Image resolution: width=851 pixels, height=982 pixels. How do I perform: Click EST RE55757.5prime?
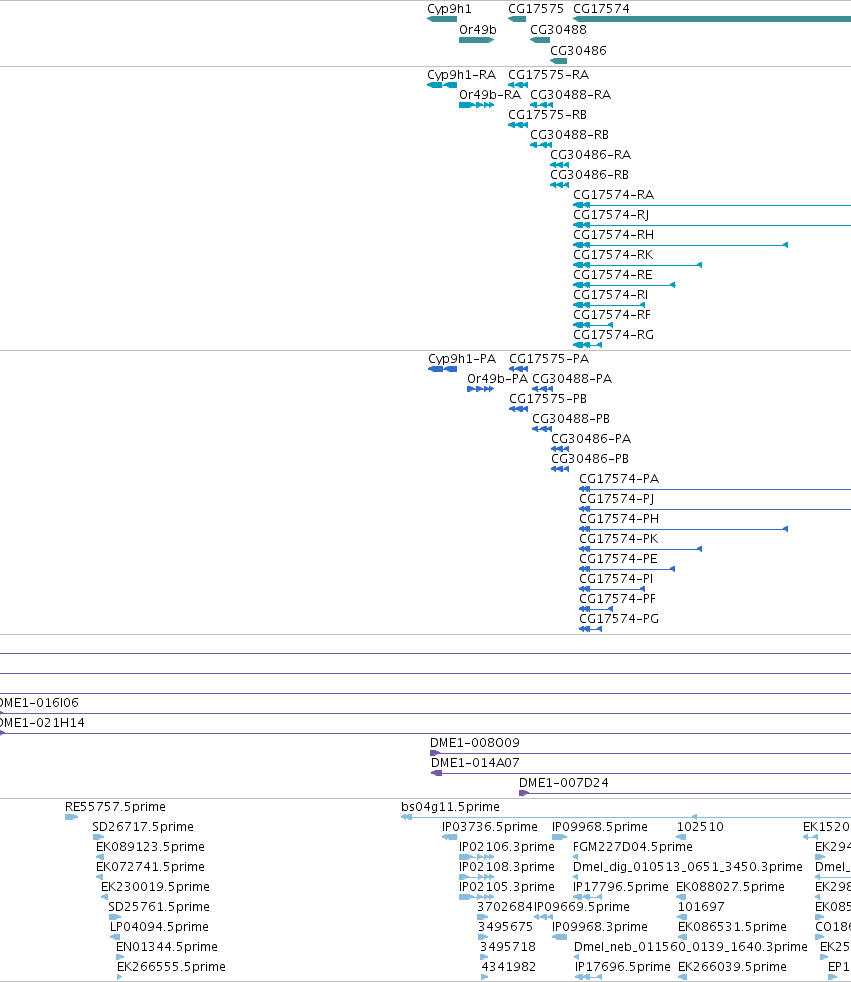[115, 807]
